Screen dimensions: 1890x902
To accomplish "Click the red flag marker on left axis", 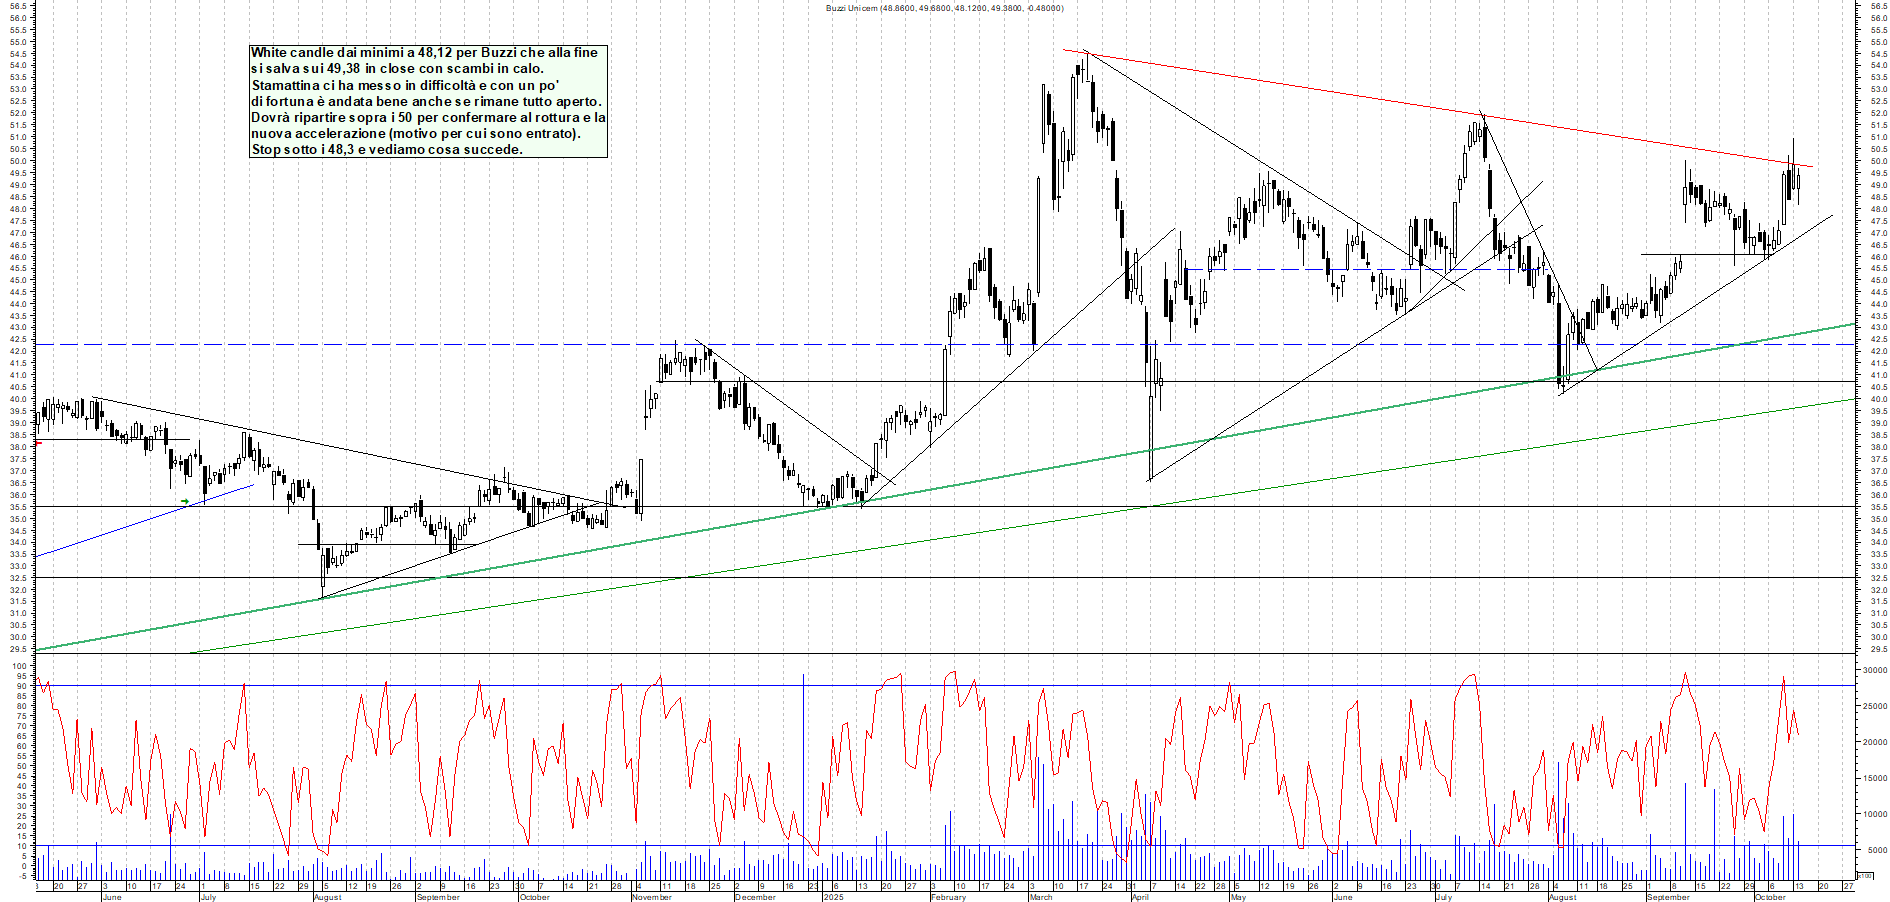I will [x=37, y=442].
